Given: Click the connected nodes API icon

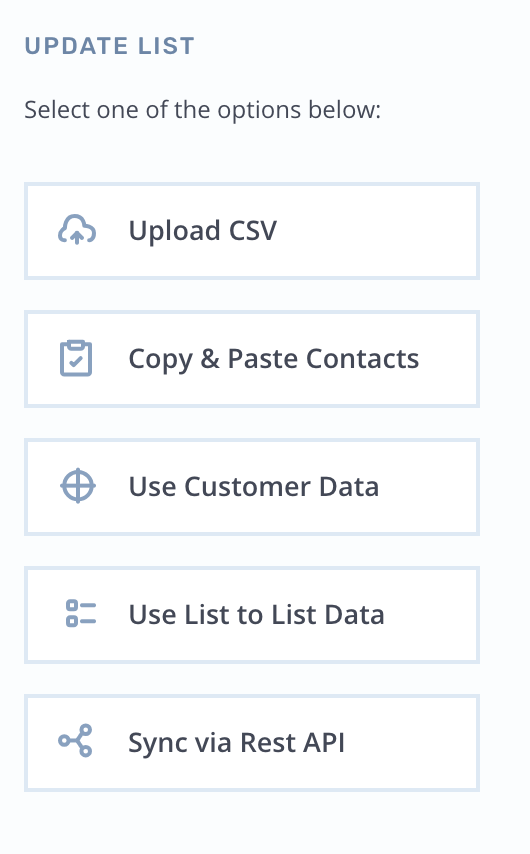Looking at the screenshot, I should (x=75, y=741).
